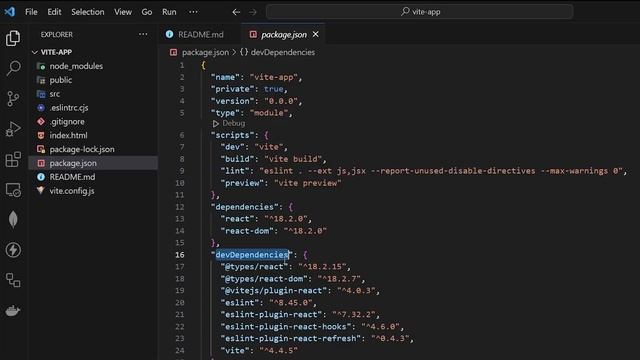
Task: Go forward with the right arrow
Action: 253,12
